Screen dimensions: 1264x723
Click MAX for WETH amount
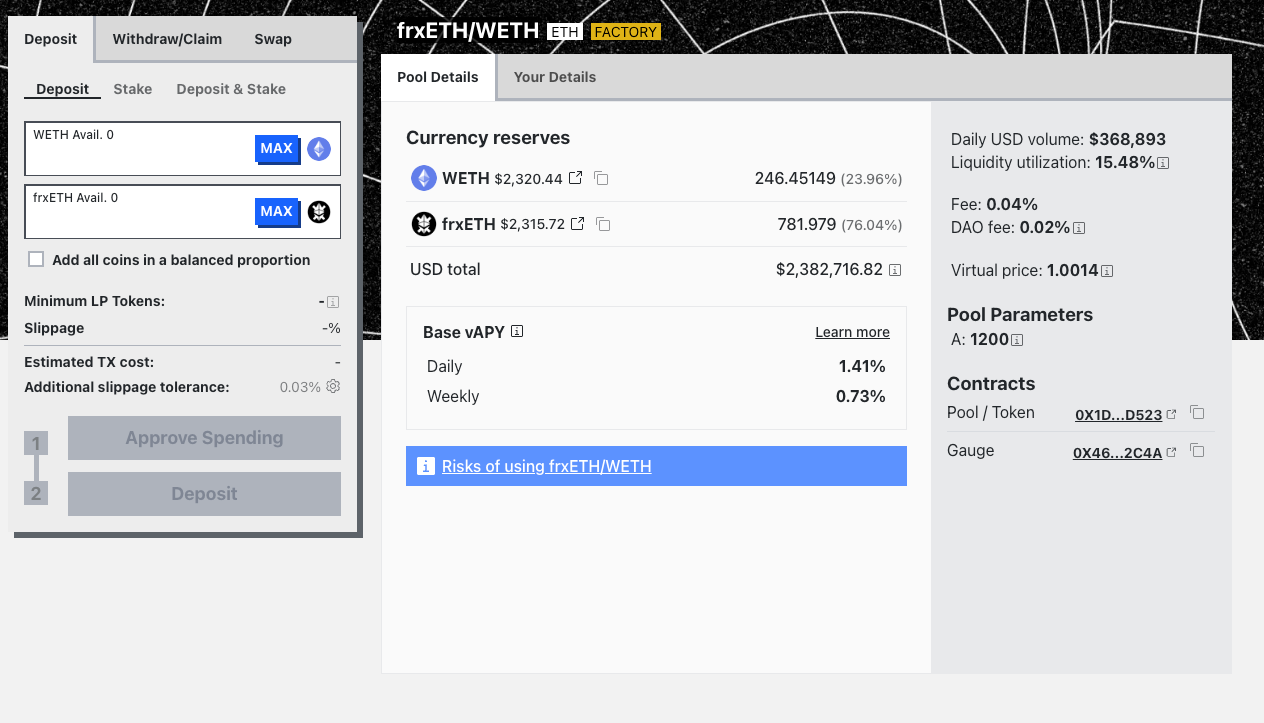276,149
